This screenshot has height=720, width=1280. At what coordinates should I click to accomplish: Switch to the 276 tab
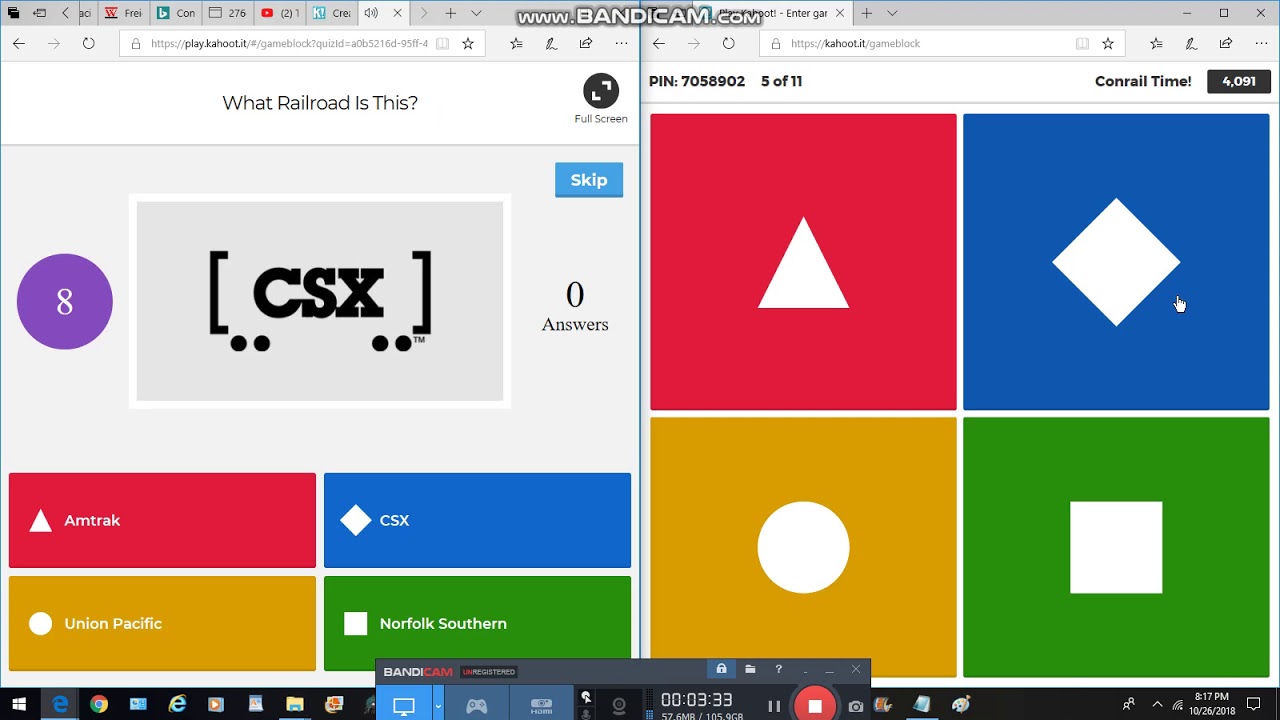point(228,13)
